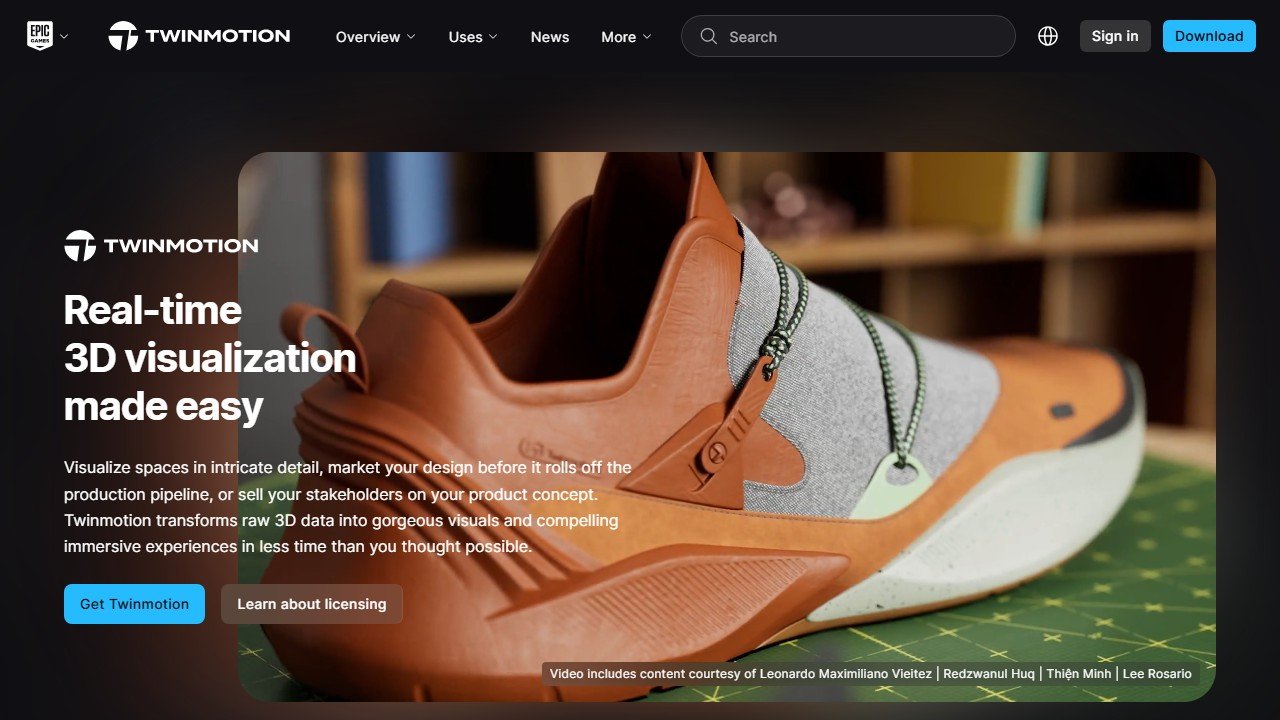Click the Epic Games shield logo
Image resolution: width=1280 pixels, height=720 pixels.
(x=38, y=36)
